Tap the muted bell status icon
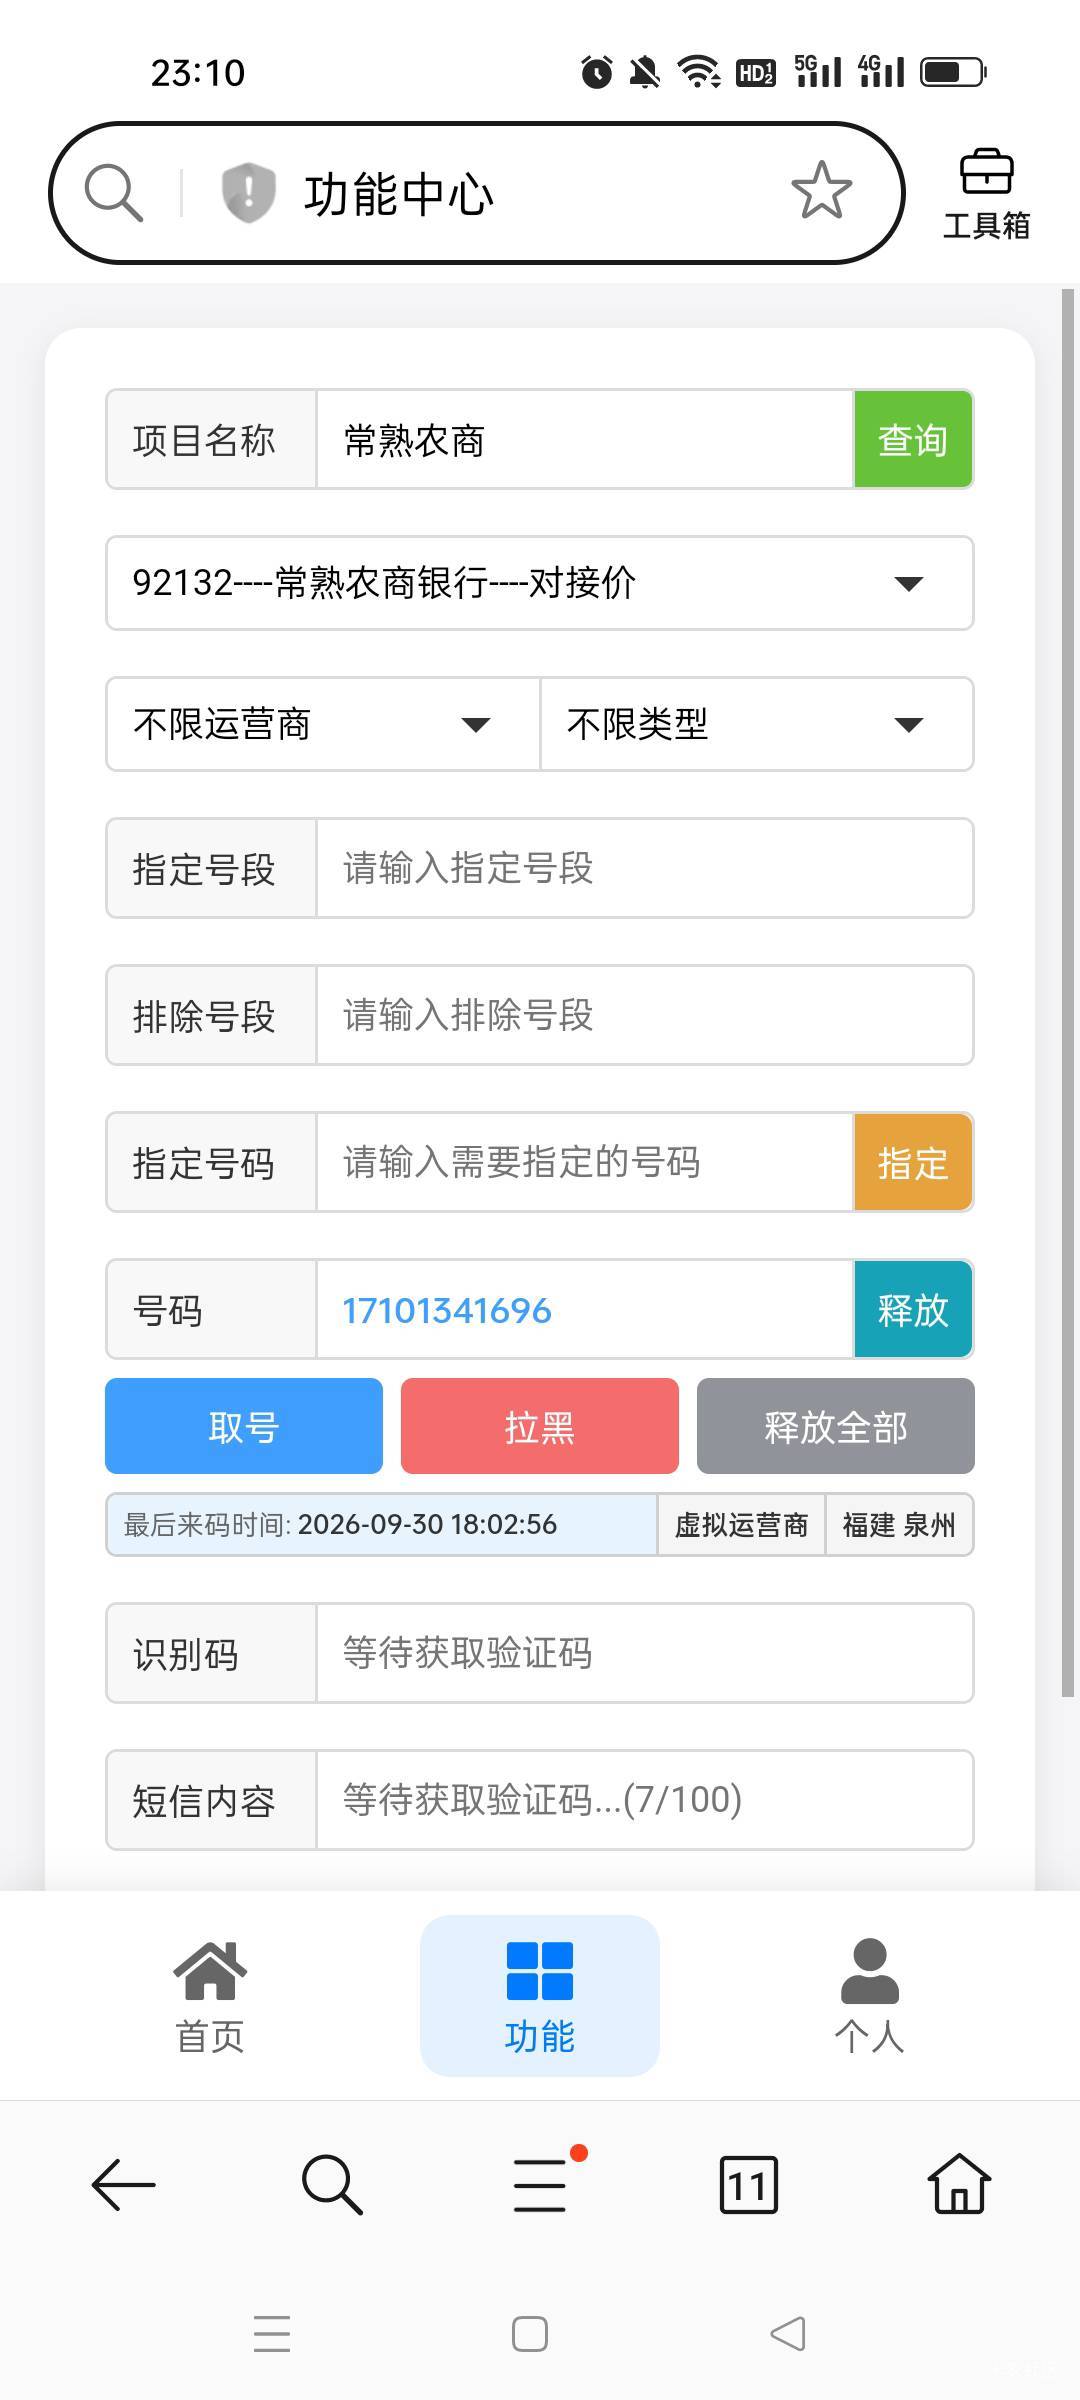 pos(645,72)
